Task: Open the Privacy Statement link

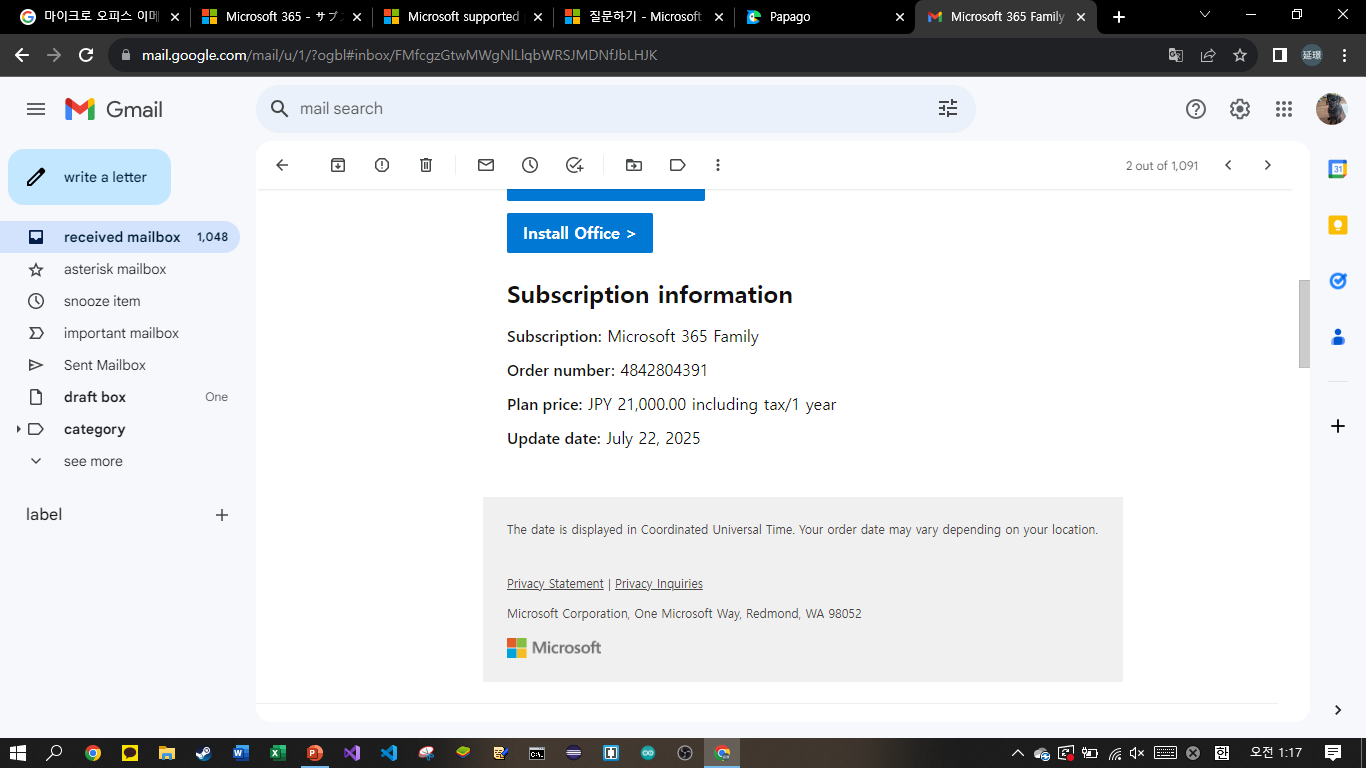Action: (x=555, y=584)
